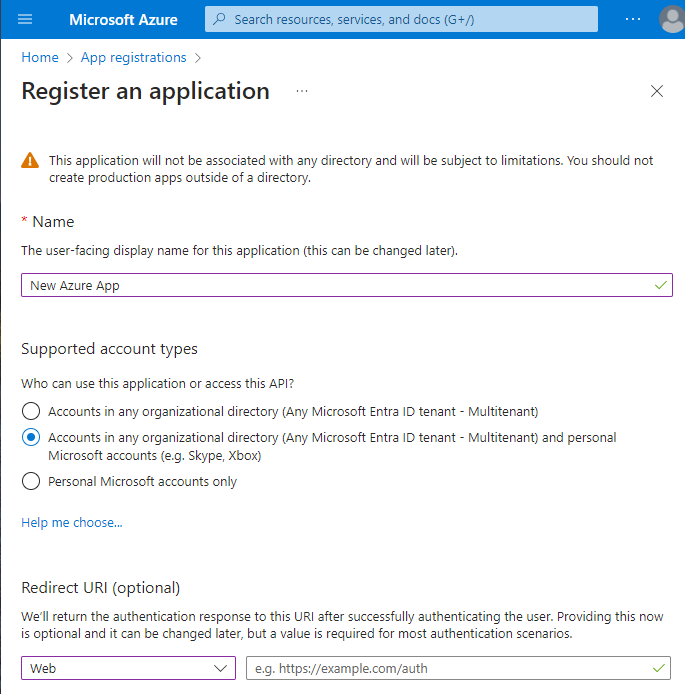The width and height of the screenshot is (685, 694).
Task: Click the red asterisk Name label
Action: (x=48, y=222)
